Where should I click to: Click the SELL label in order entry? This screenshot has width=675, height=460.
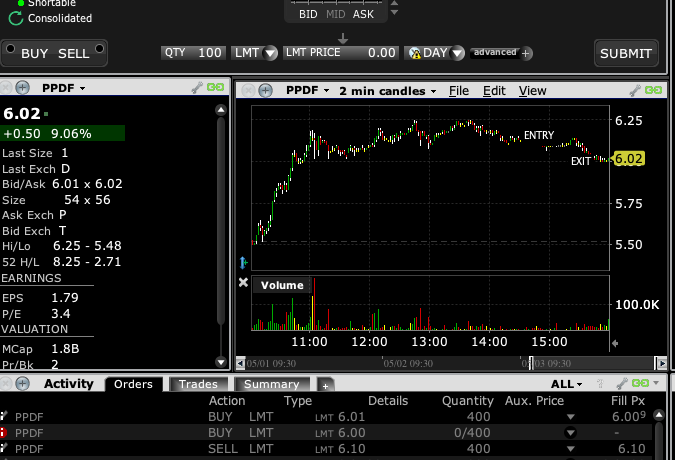pyautogui.click(x=74, y=54)
